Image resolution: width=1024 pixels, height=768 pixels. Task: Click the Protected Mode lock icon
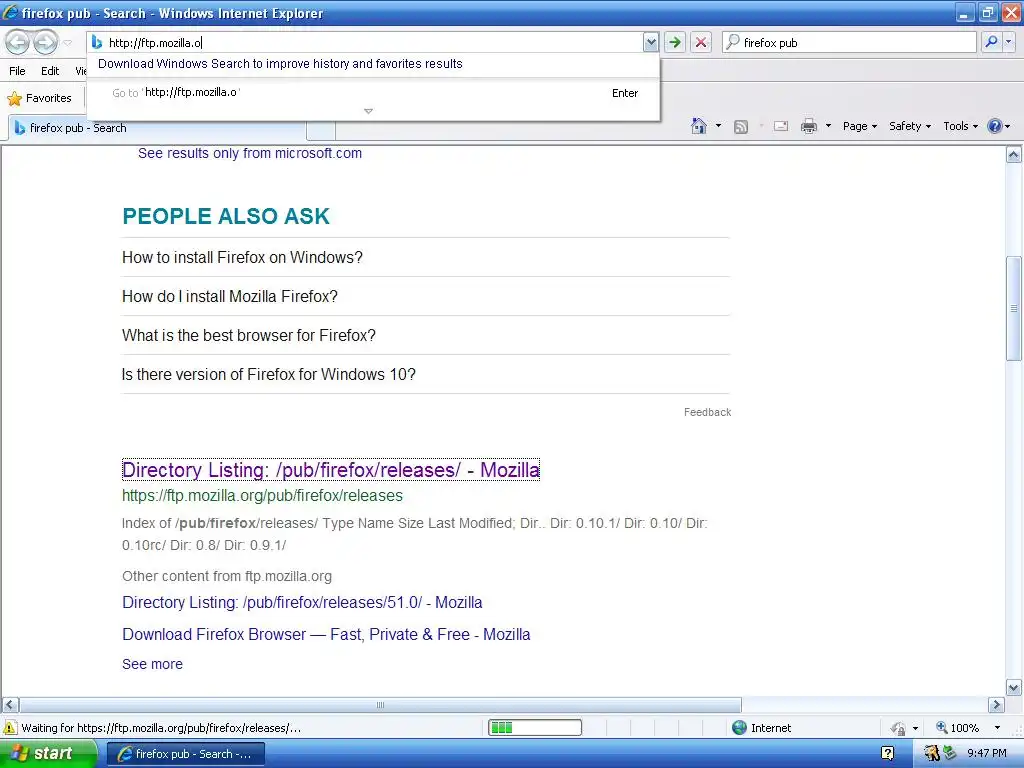point(899,728)
